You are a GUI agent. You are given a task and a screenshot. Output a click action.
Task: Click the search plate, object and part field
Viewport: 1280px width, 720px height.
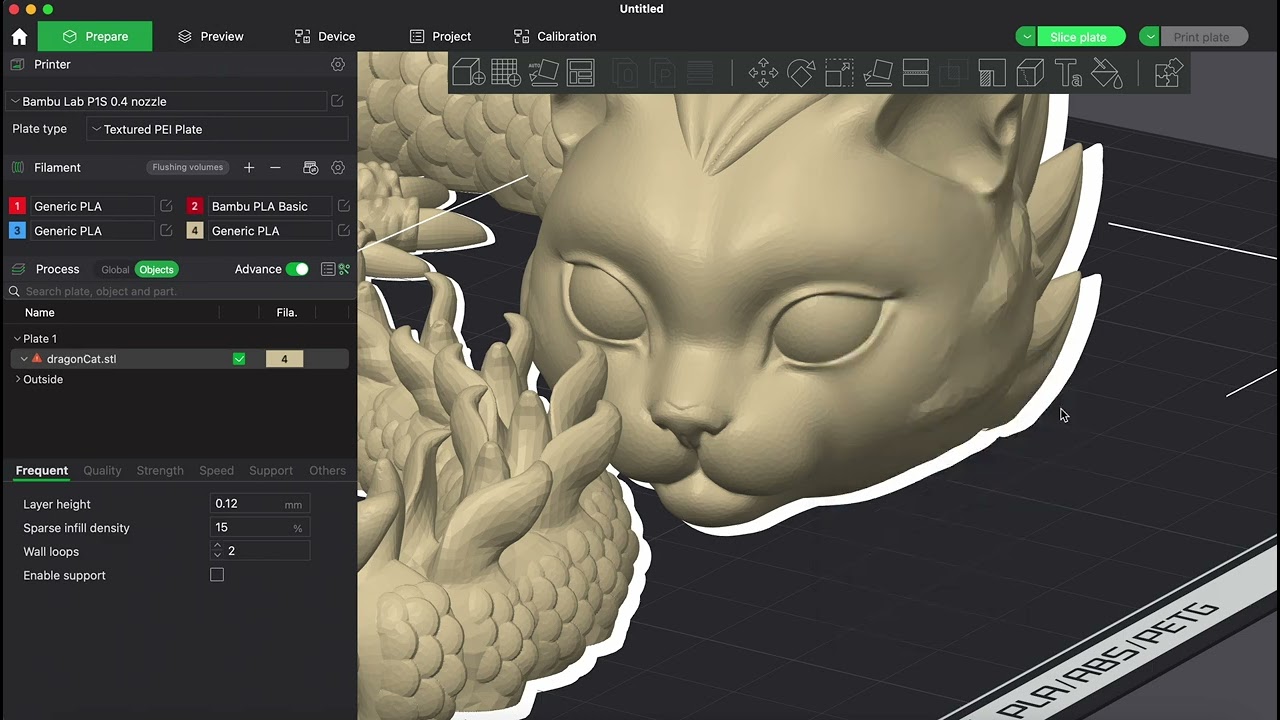(x=180, y=291)
